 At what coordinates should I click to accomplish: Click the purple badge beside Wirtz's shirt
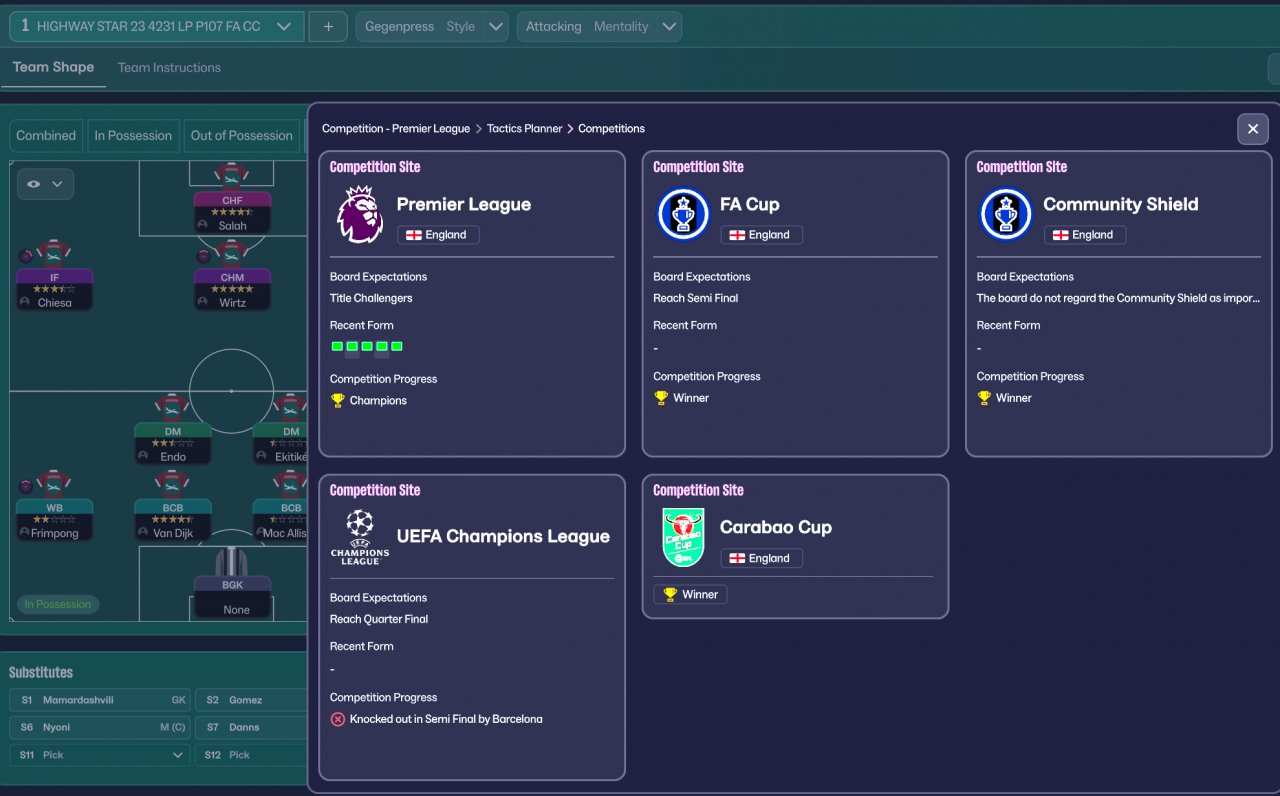pyautogui.click(x=204, y=257)
